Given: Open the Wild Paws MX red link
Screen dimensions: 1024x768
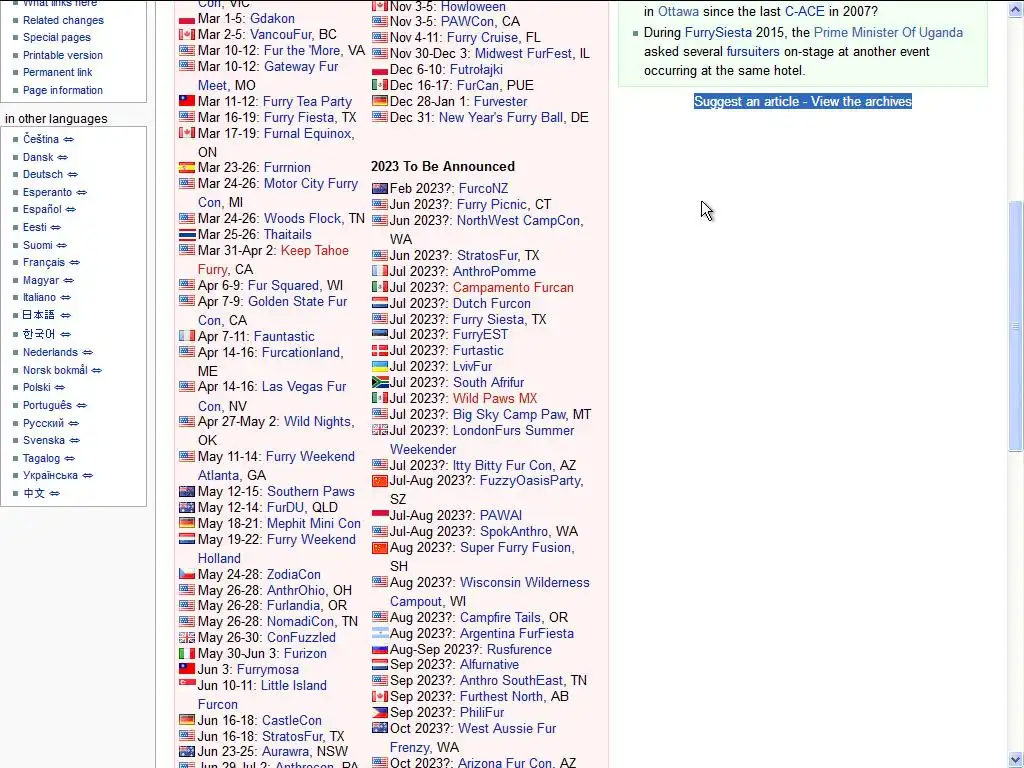Looking at the screenshot, I should pyautogui.click(x=495, y=398).
